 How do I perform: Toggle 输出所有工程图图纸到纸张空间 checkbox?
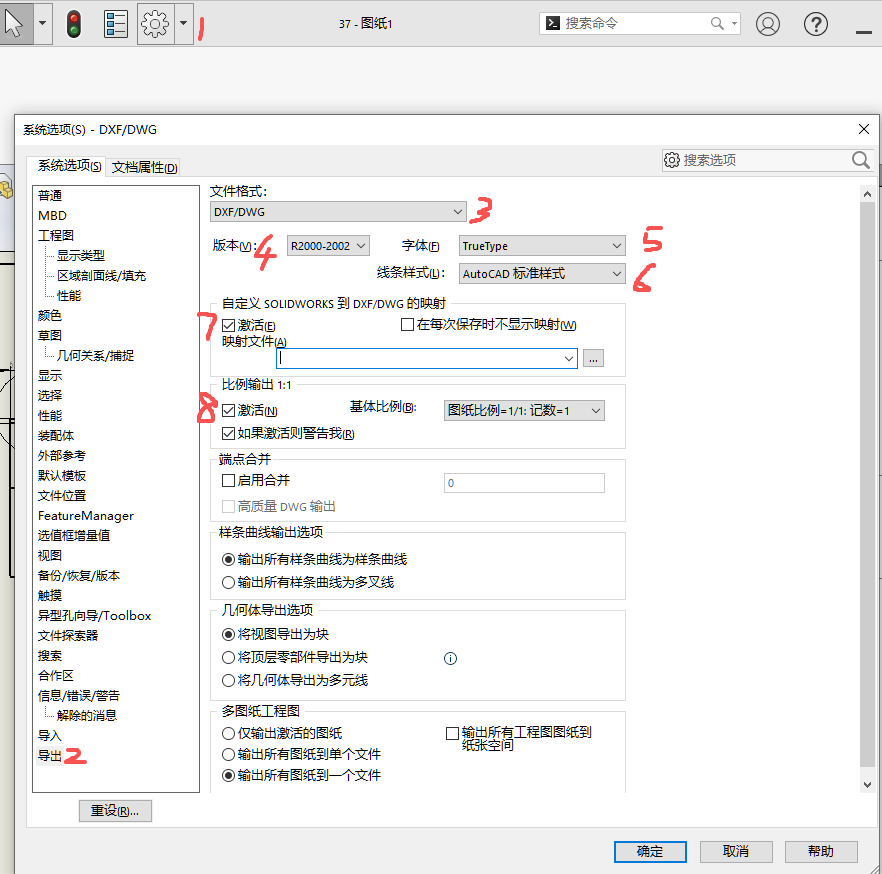452,733
